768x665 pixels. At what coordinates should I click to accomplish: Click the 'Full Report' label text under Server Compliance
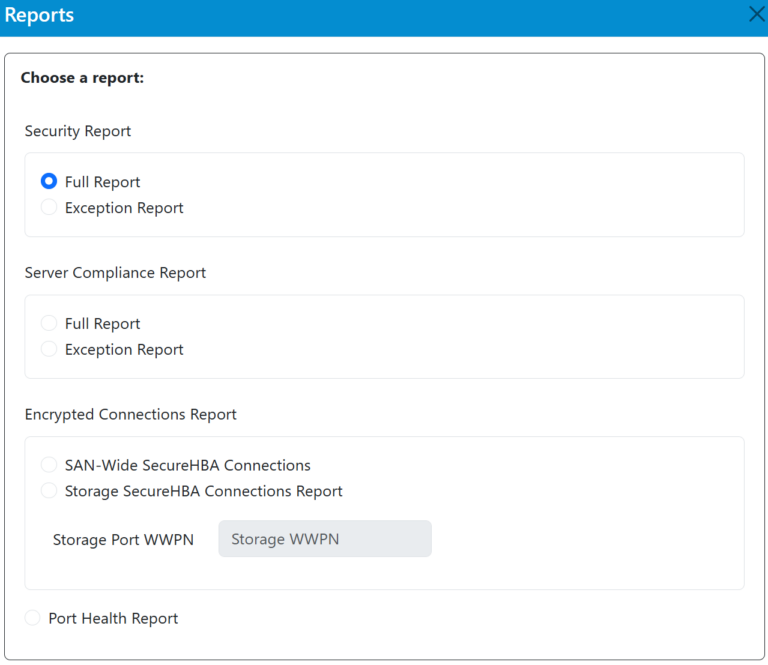click(102, 324)
